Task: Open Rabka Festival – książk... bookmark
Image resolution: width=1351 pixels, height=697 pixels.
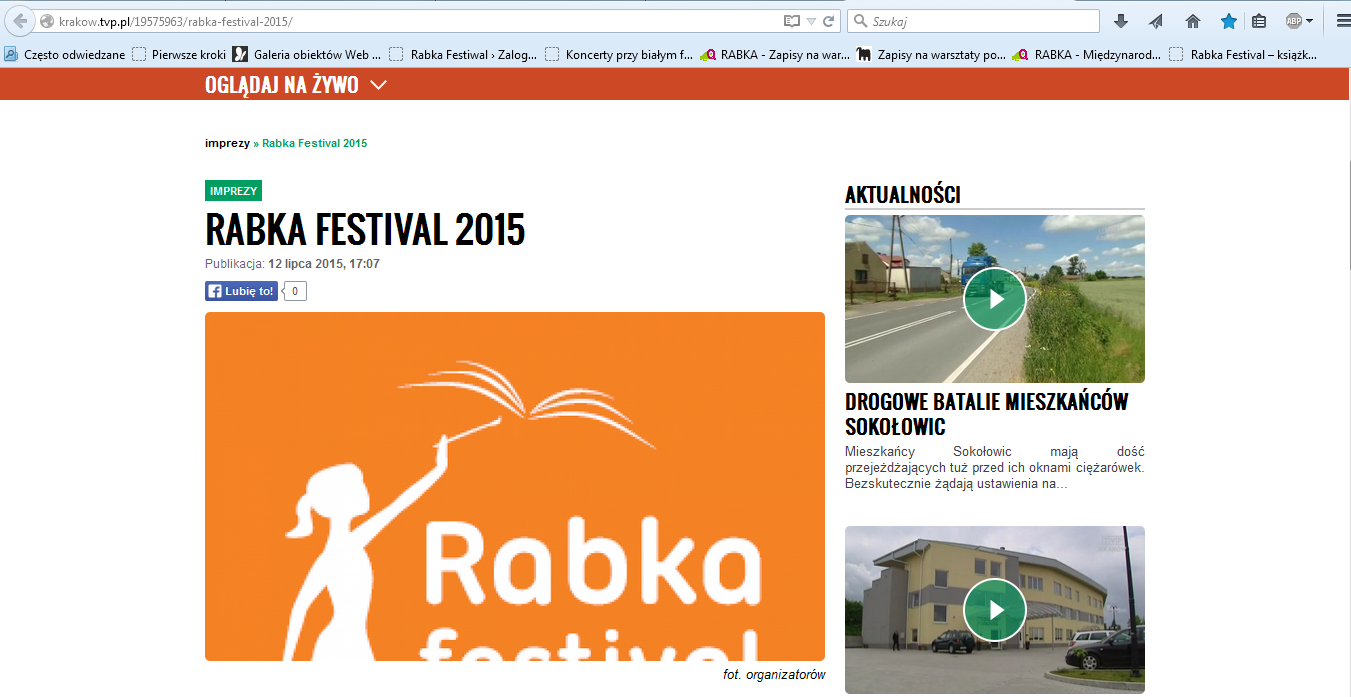Action: tap(1243, 55)
